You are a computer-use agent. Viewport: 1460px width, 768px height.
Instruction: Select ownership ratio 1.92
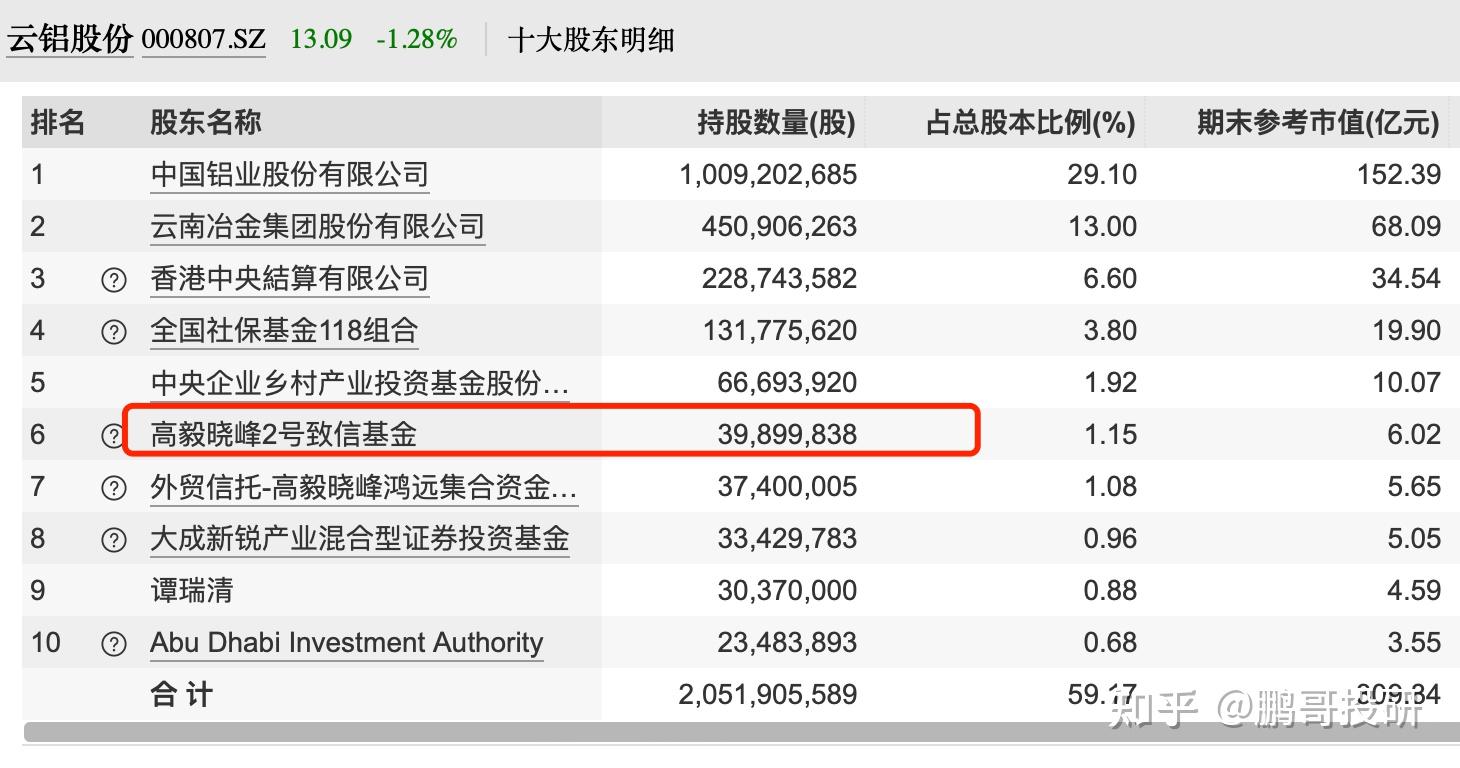tap(1111, 383)
